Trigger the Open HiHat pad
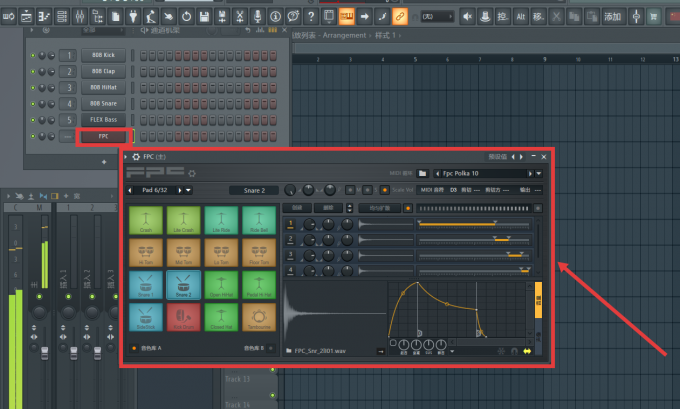Screen dimensions: 680x409 point(221,285)
